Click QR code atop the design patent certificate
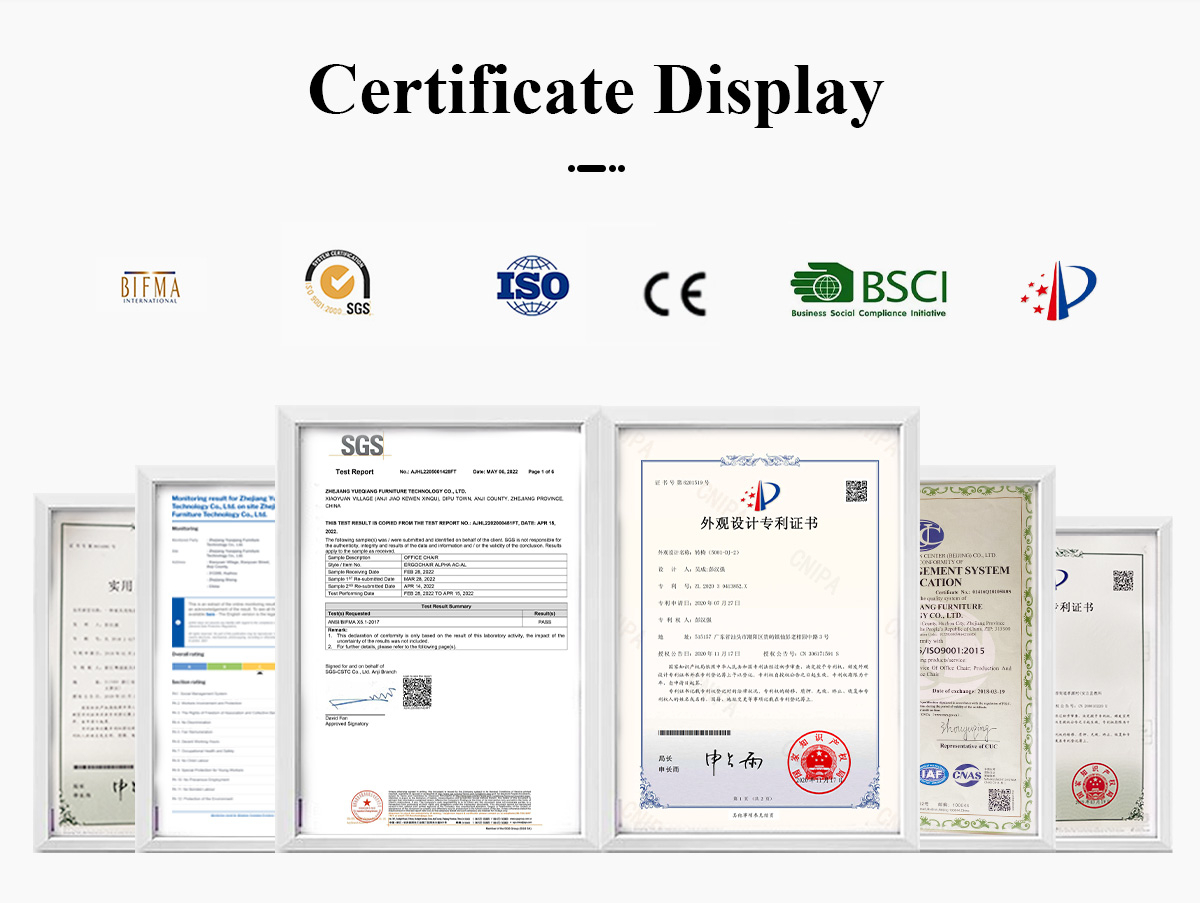The width and height of the screenshot is (1200, 903). point(856,491)
